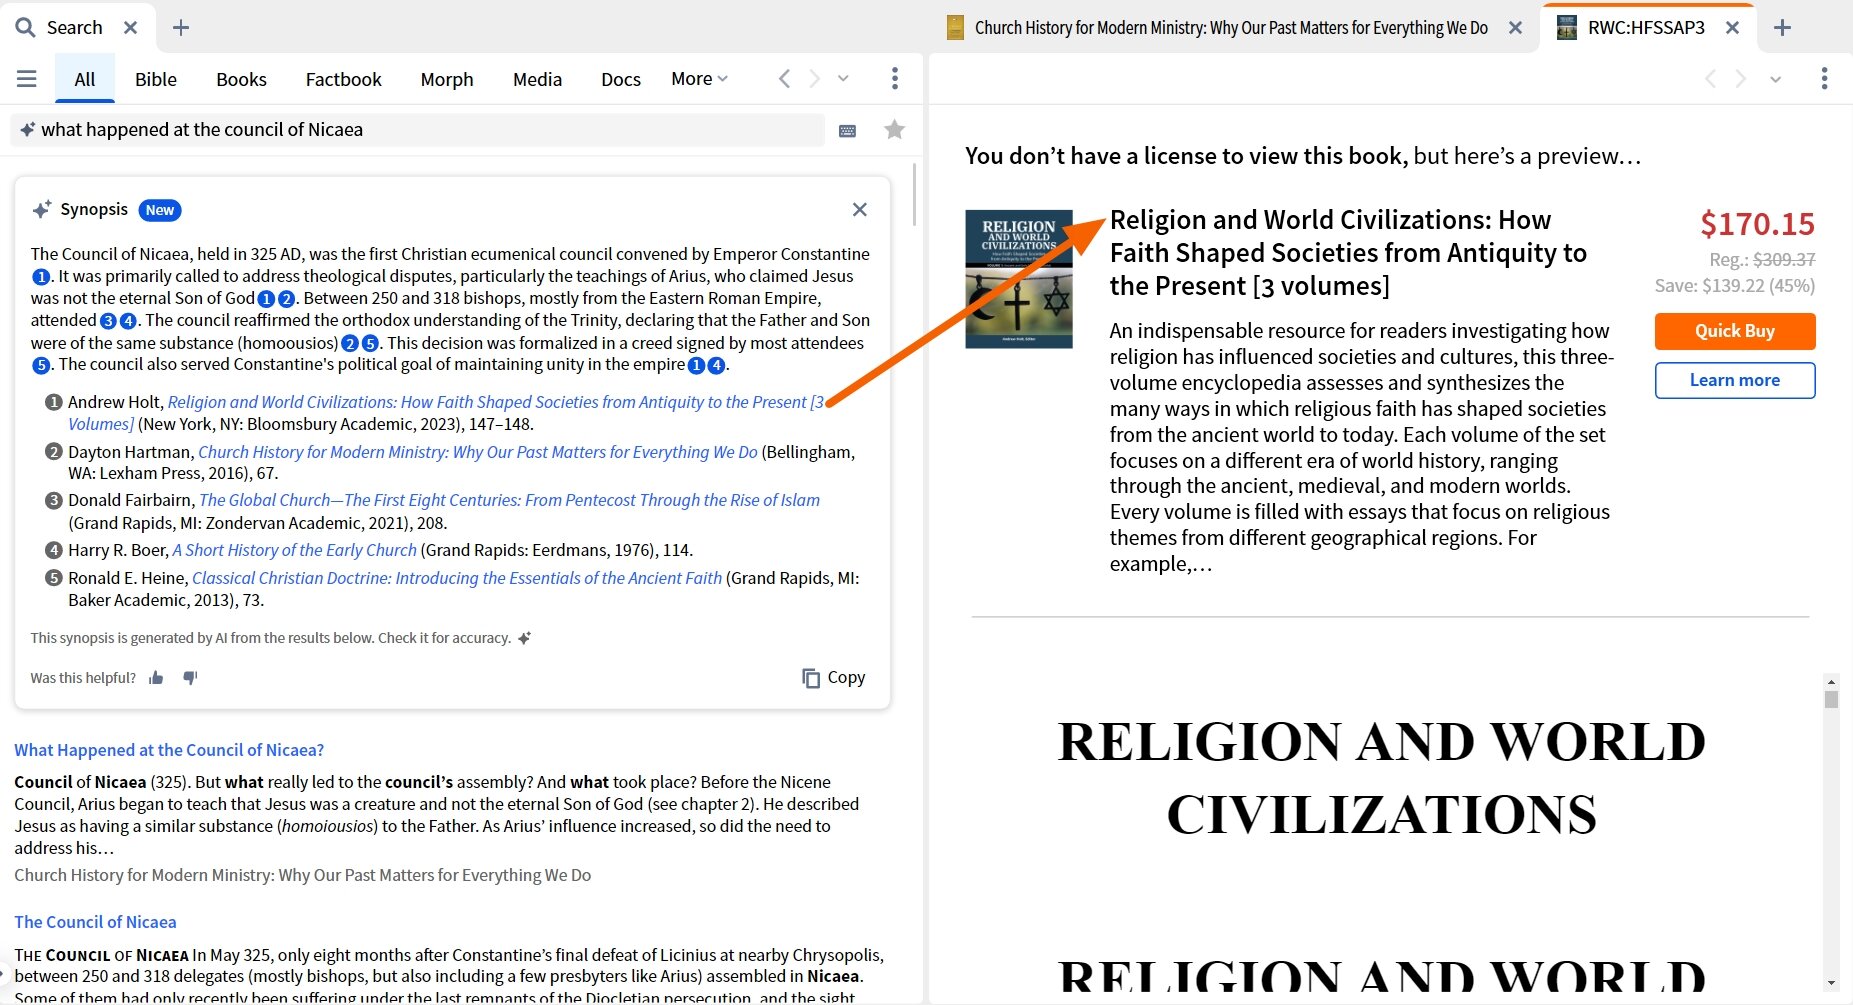Open Classical Christian Doctrine reference link
The image size is (1853, 1005).
tap(457, 578)
